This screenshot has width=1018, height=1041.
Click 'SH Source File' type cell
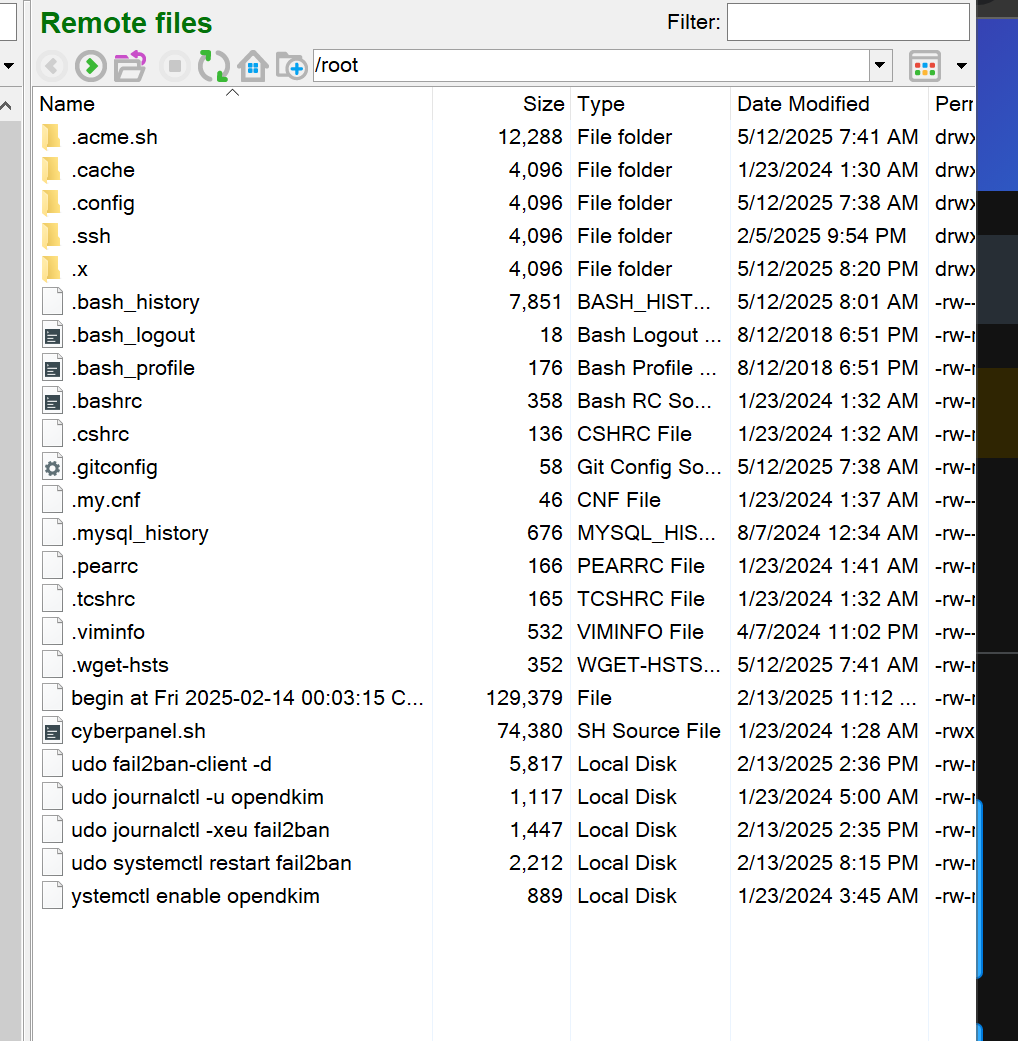point(649,731)
